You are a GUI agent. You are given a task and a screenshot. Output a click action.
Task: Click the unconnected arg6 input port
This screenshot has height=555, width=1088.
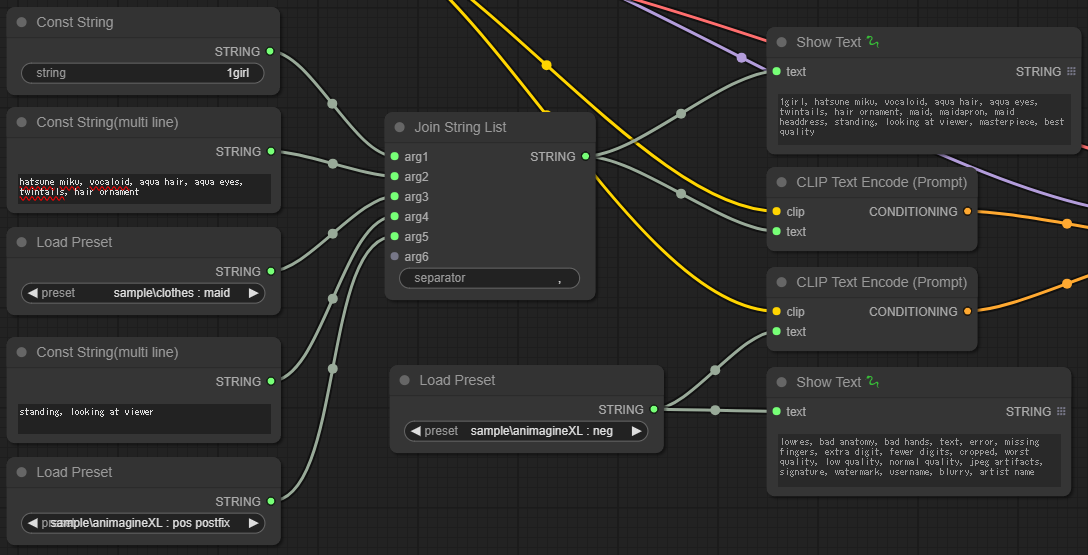pyautogui.click(x=395, y=257)
